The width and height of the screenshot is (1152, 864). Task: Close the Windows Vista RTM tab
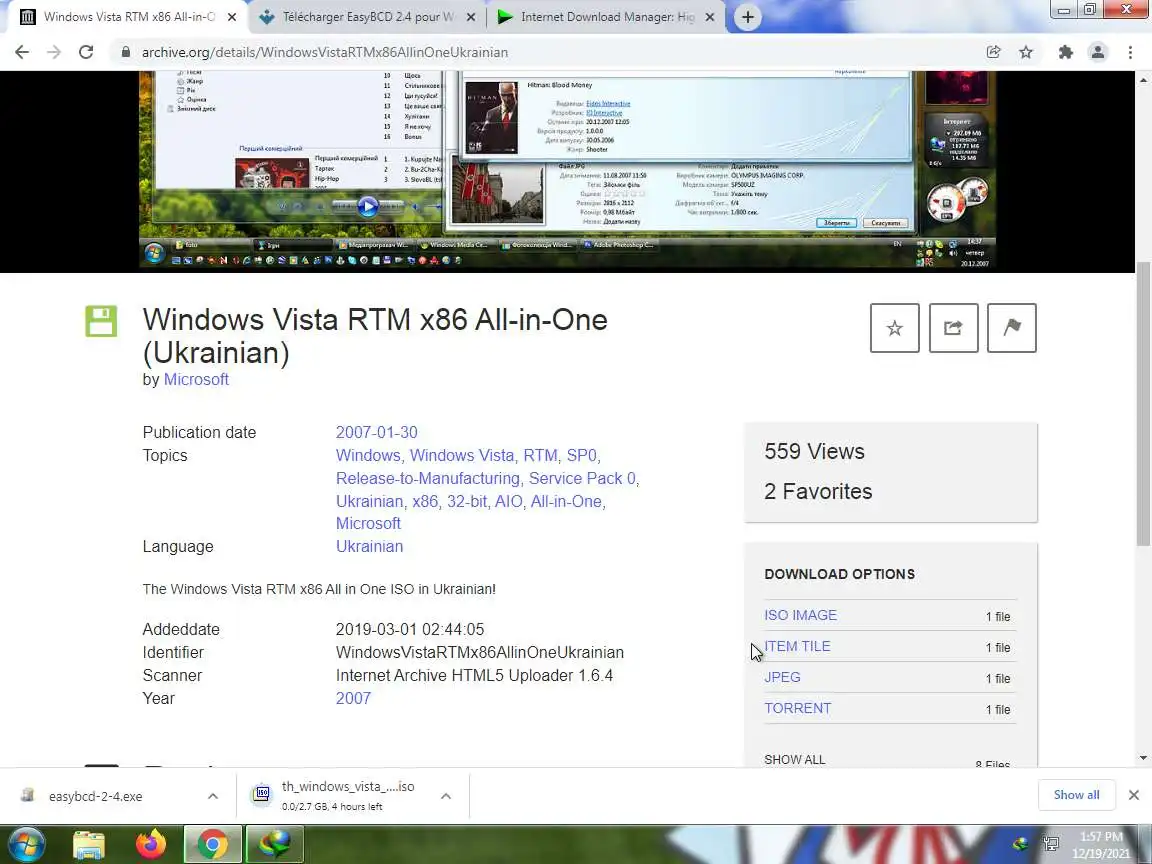coord(232,17)
